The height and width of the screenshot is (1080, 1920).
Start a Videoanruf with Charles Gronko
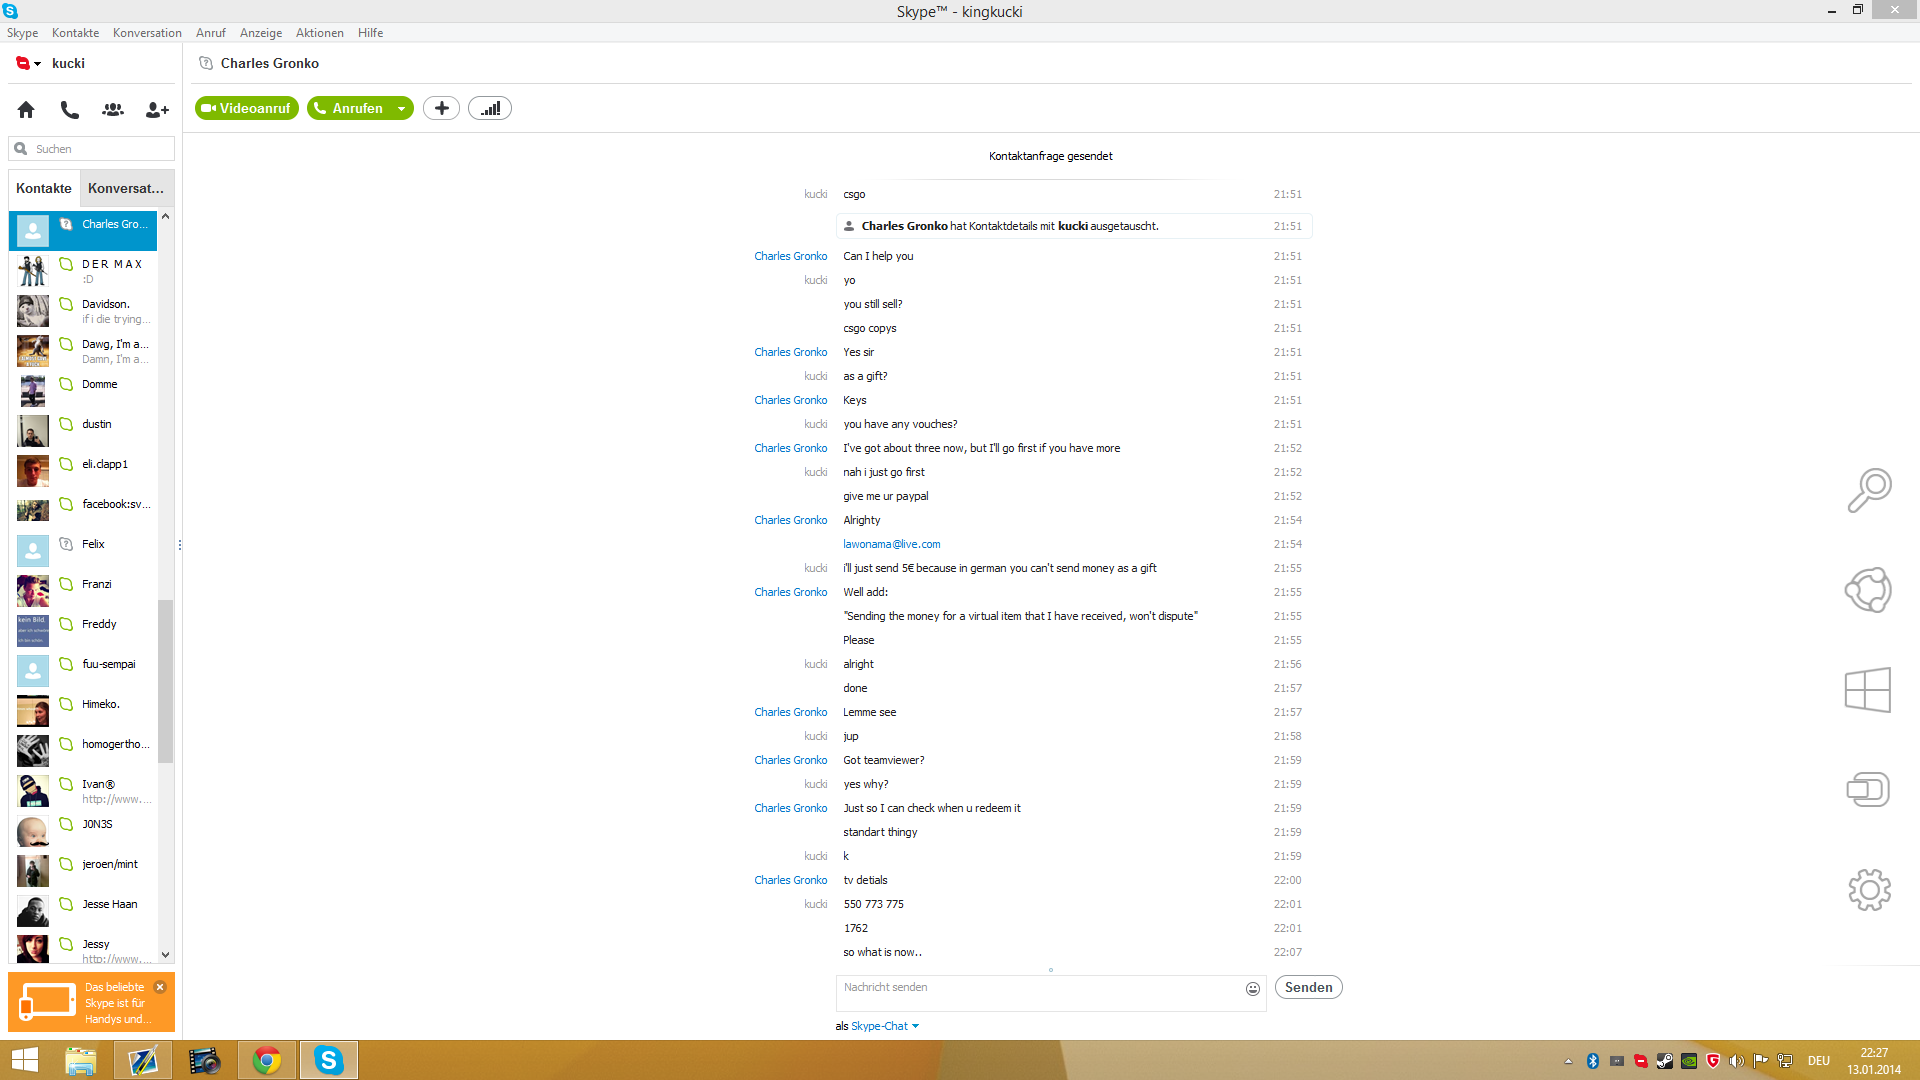click(247, 108)
